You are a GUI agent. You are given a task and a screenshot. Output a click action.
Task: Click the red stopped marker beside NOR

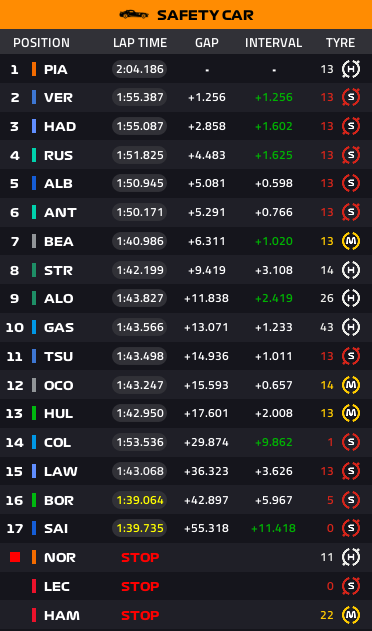click(15, 557)
